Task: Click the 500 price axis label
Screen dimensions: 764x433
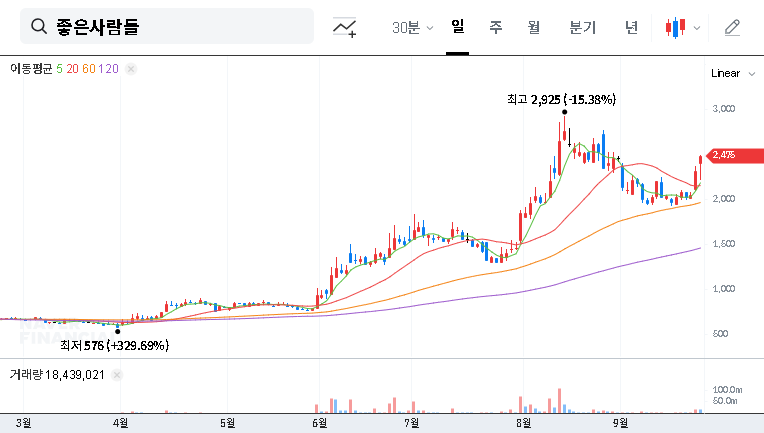Action: [x=720, y=334]
